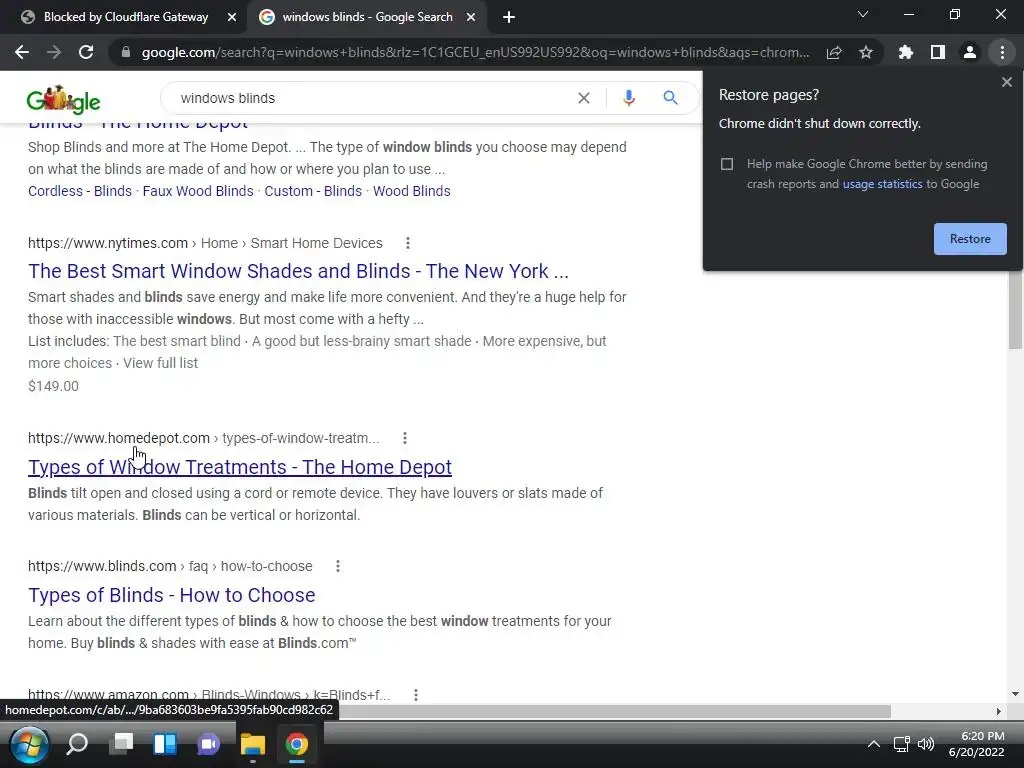Open more options for nytimes.com result

(408, 243)
